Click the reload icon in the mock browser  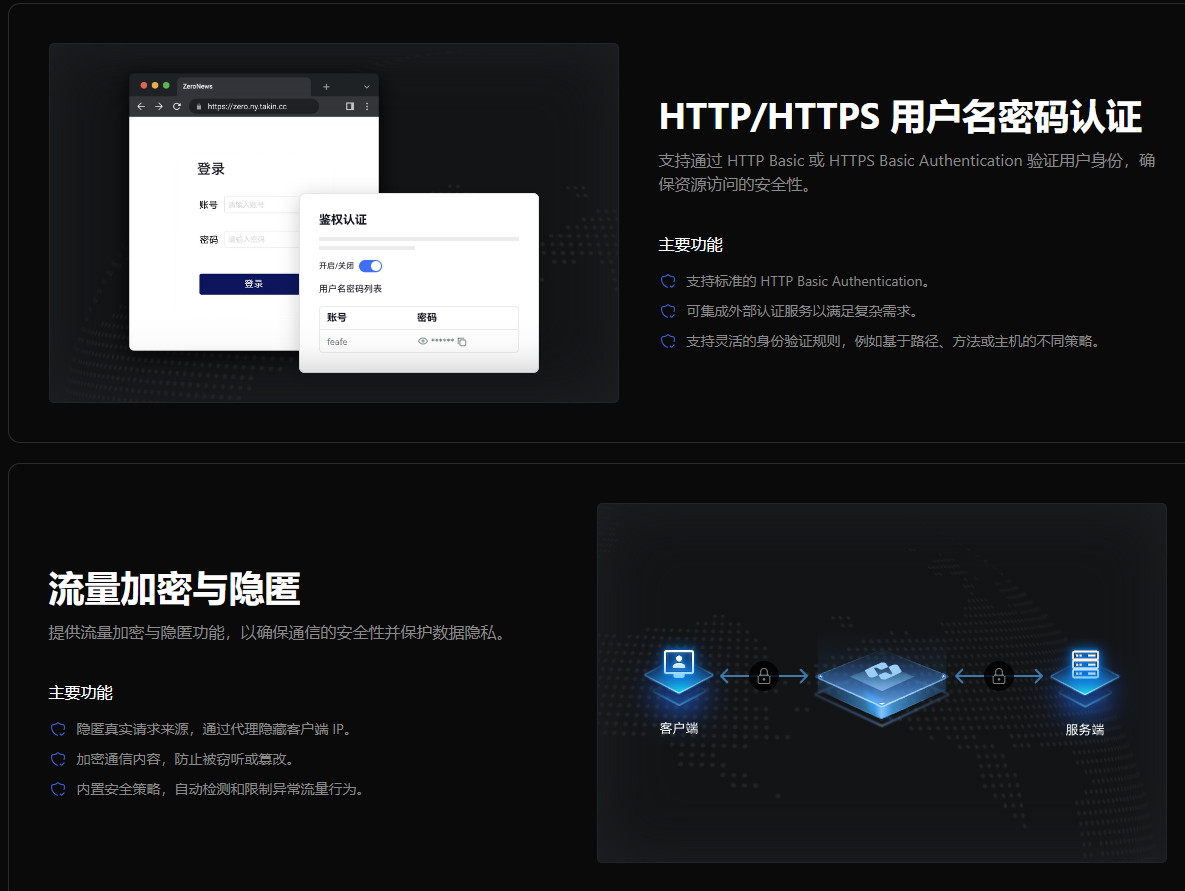click(x=177, y=107)
